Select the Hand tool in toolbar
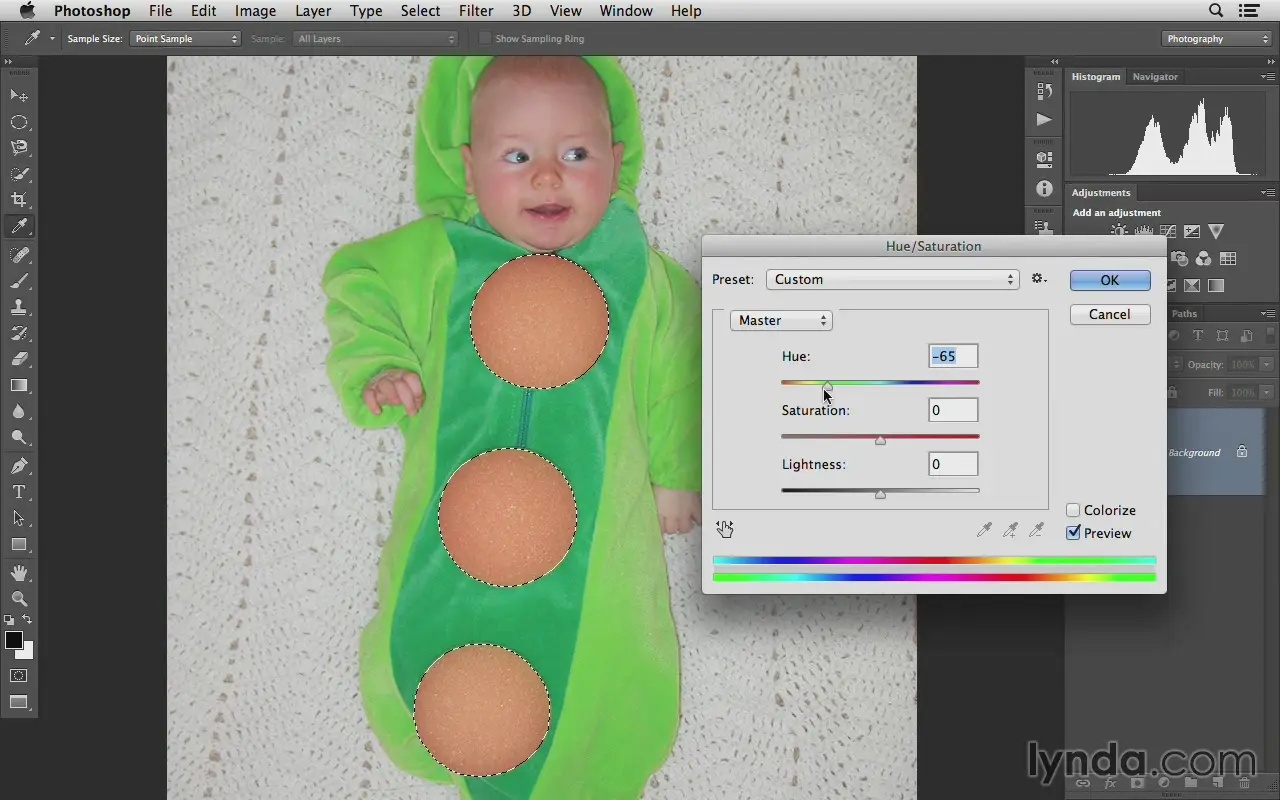 click(19, 572)
